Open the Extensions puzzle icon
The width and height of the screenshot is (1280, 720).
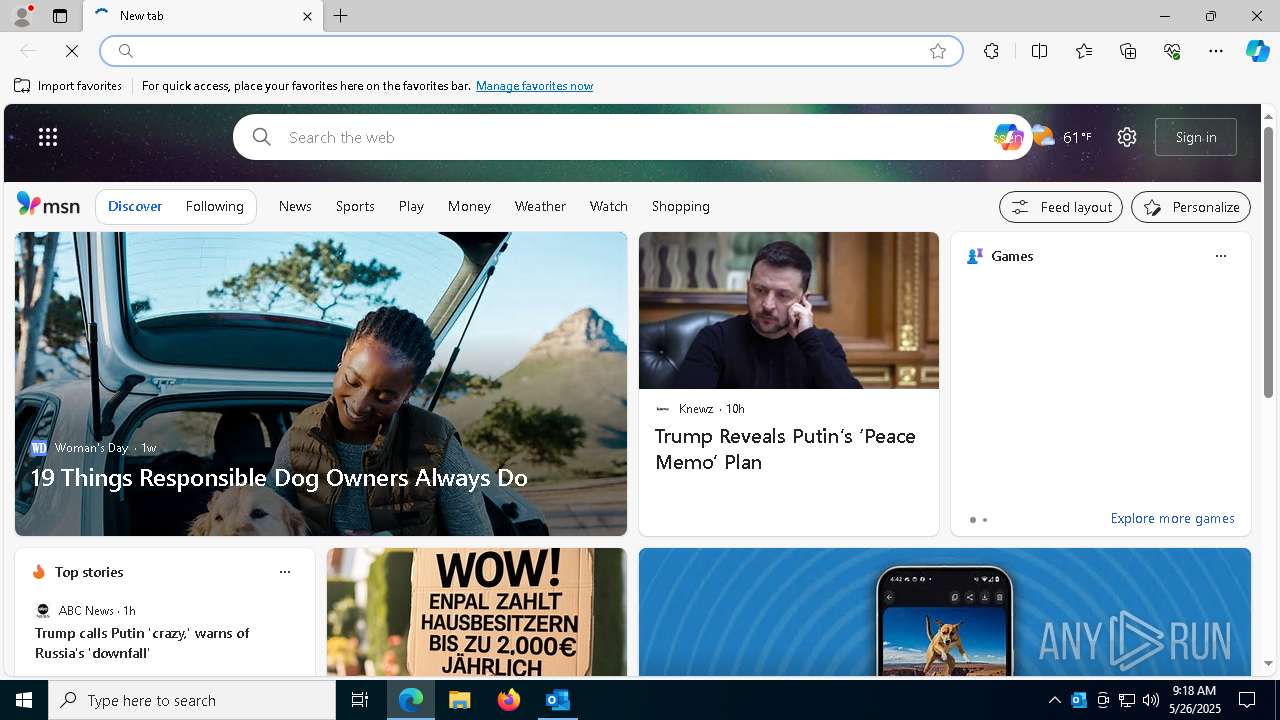[991, 51]
